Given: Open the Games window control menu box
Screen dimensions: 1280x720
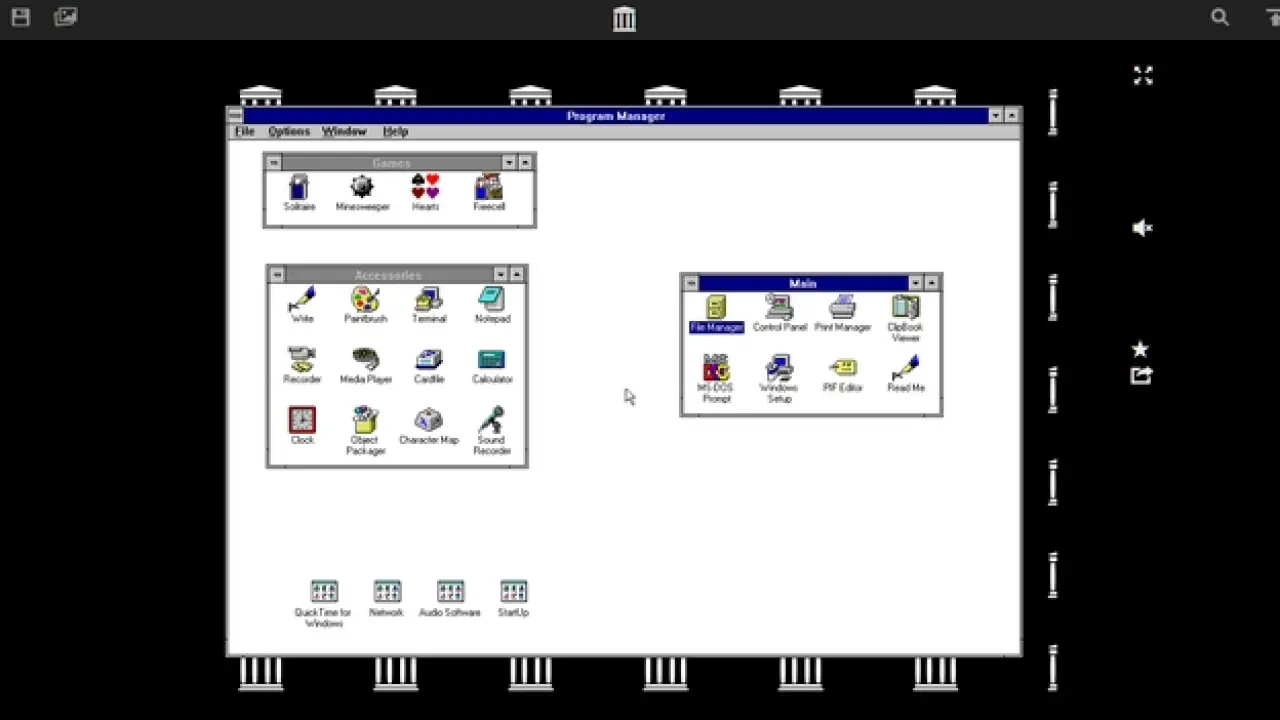Looking at the screenshot, I should point(274,163).
